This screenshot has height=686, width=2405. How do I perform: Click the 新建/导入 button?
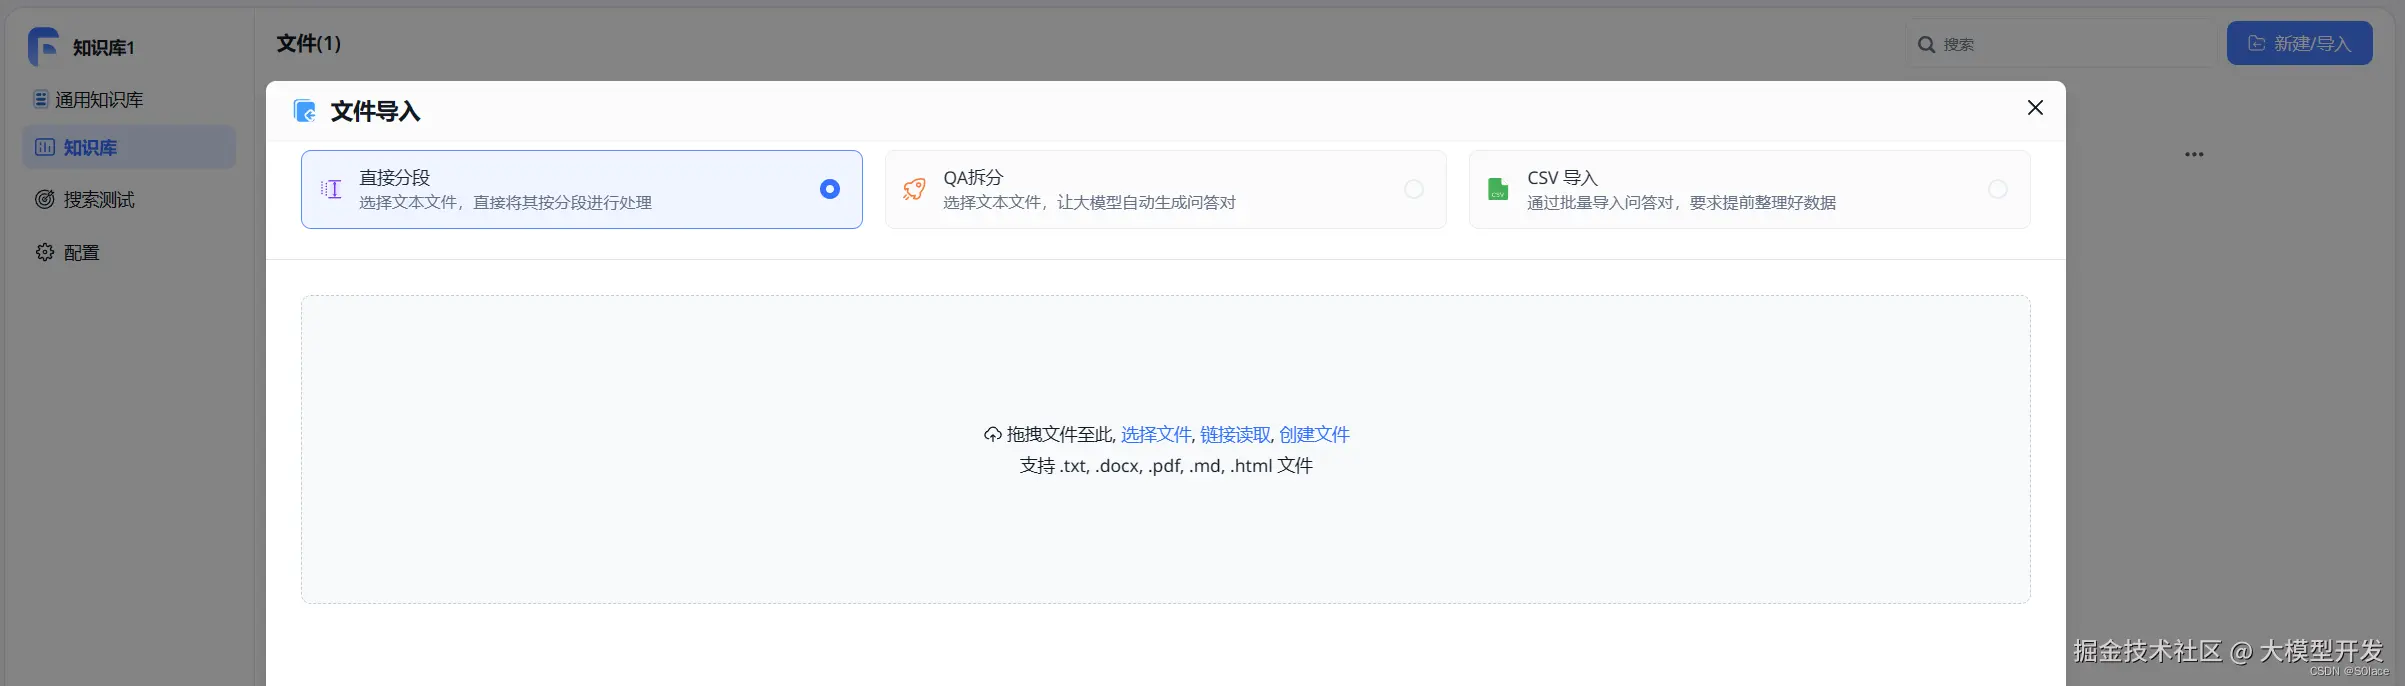click(2299, 43)
